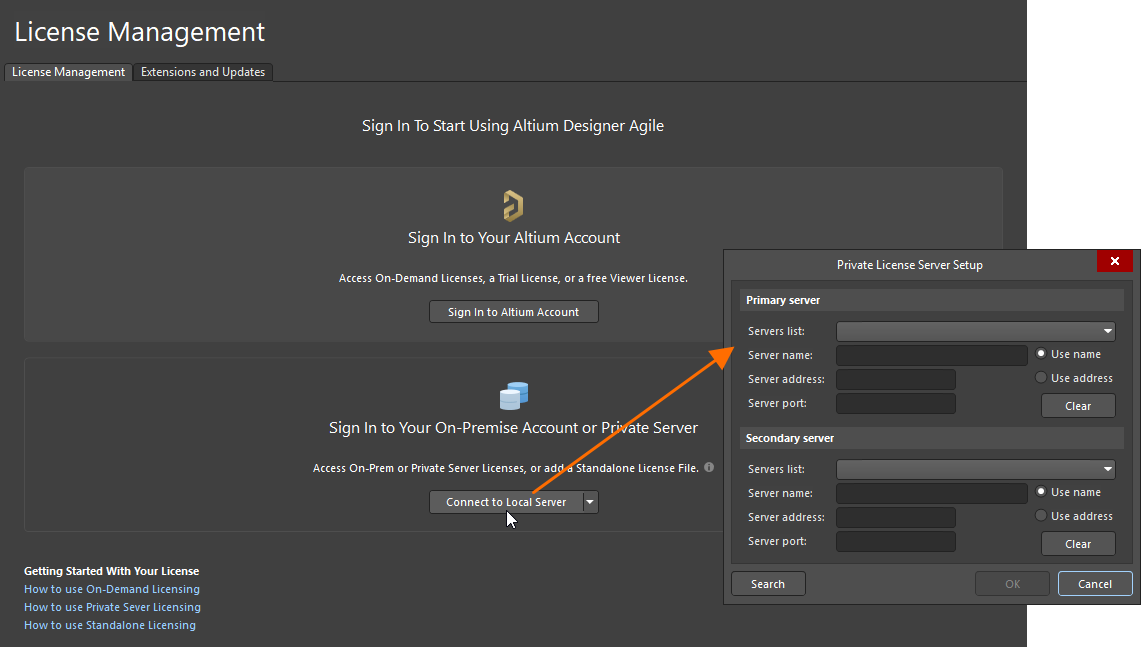The width and height of the screenshot is (1141, 647).
Task: Click Sign In to Altium Account button
Action: 513,312
